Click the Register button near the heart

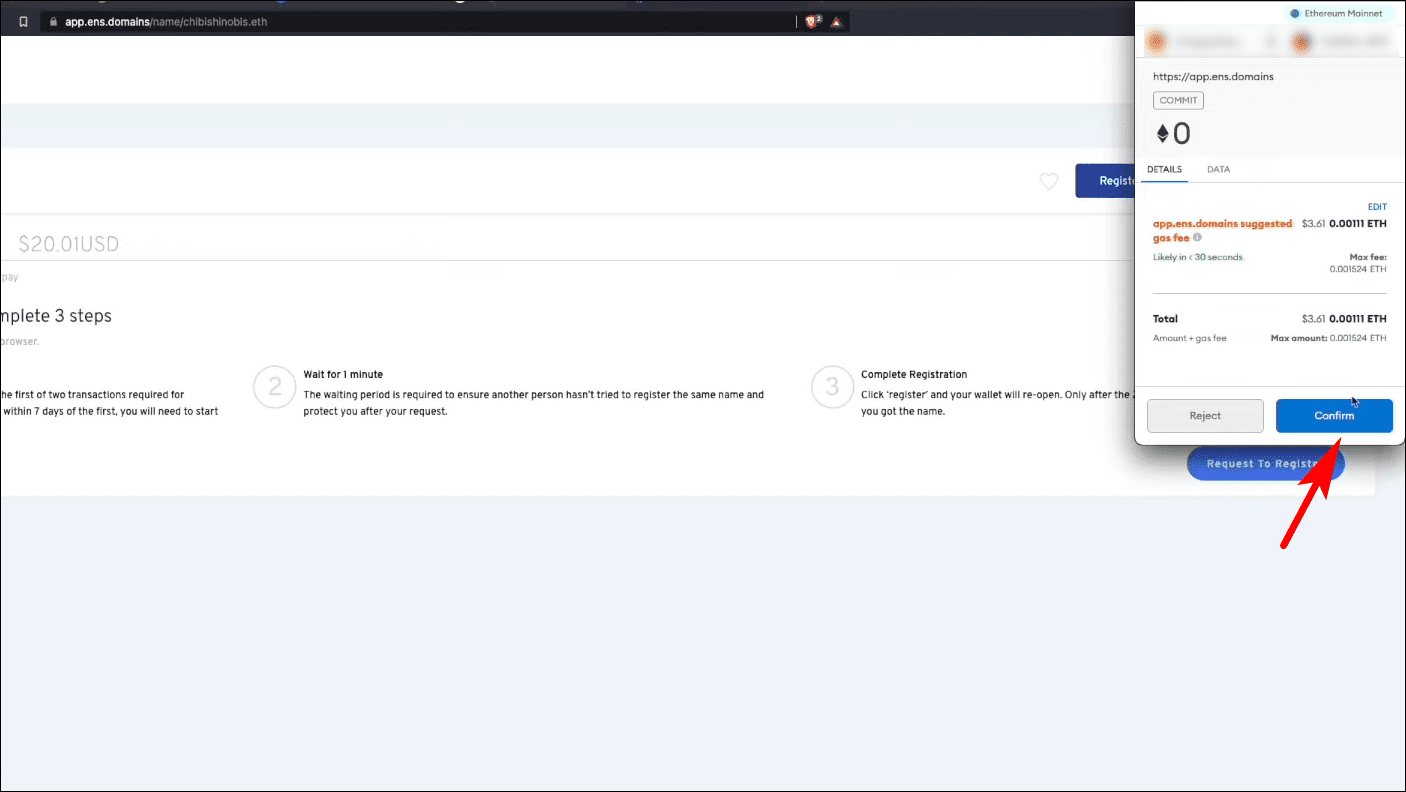tap(1105, 181)
